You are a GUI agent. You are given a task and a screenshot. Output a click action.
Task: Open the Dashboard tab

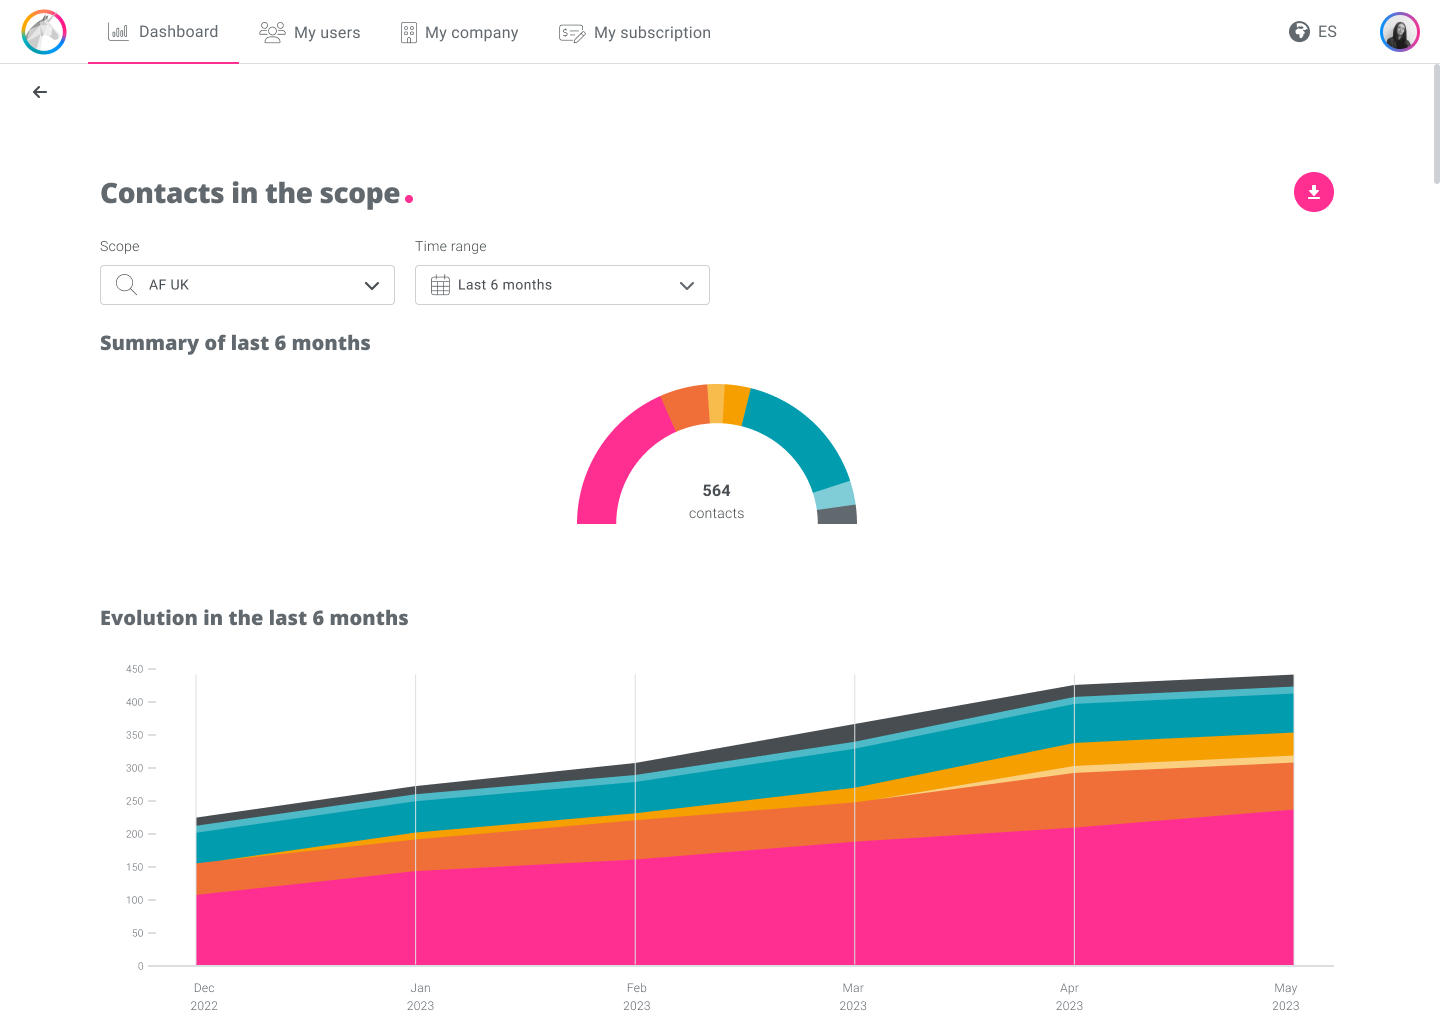[163, 32]
